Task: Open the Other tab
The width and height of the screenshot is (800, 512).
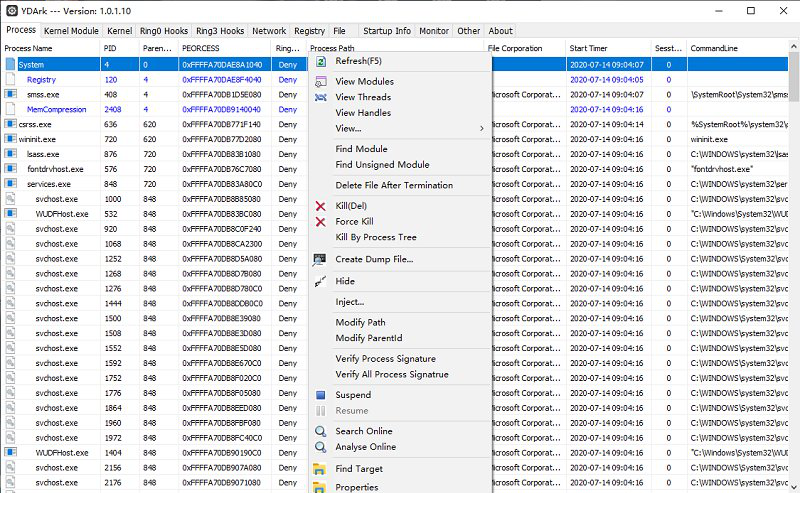Action: [468, 31]
